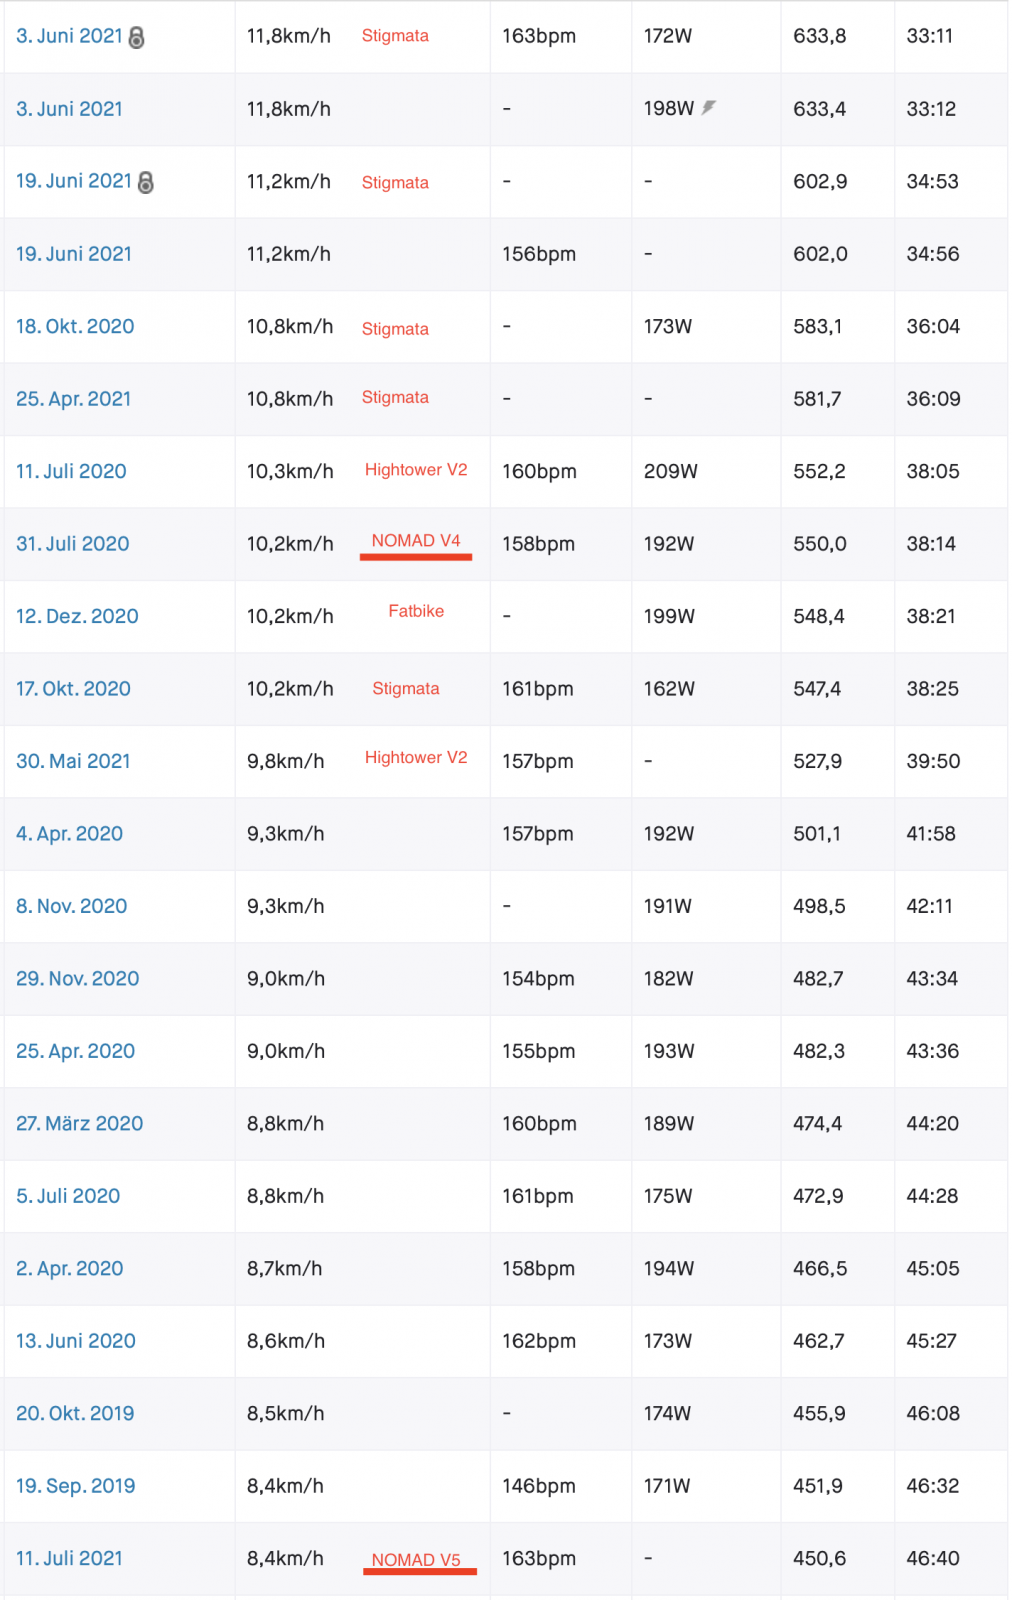Screen dimensions: 1012x1600
Task: Open the 11. Juli 2020 effort
Action: click(71, 471)
